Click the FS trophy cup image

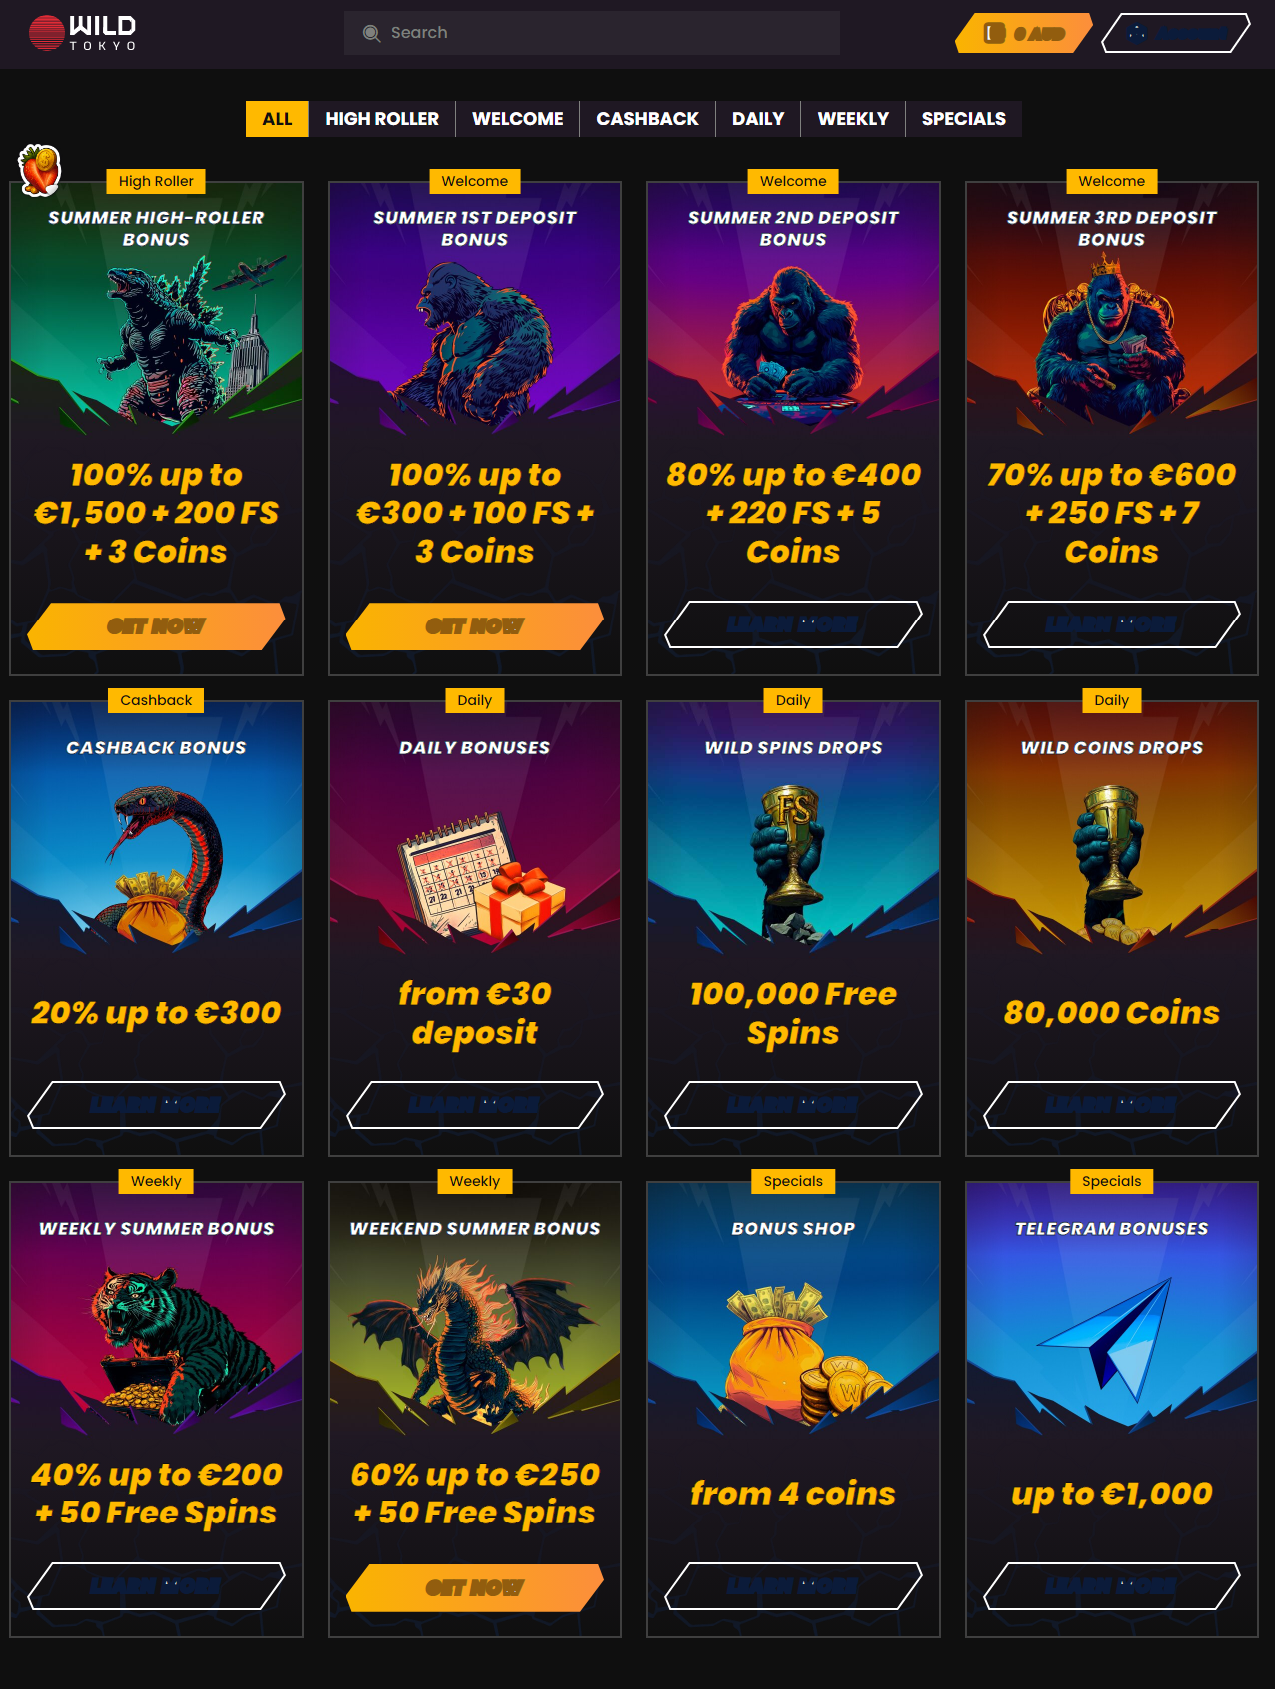[x=792, y=860]
